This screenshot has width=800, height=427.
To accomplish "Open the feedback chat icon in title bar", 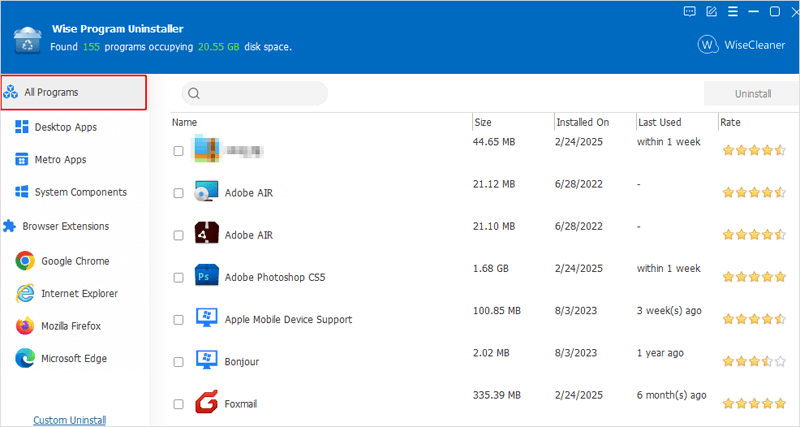I will (689, 12).
